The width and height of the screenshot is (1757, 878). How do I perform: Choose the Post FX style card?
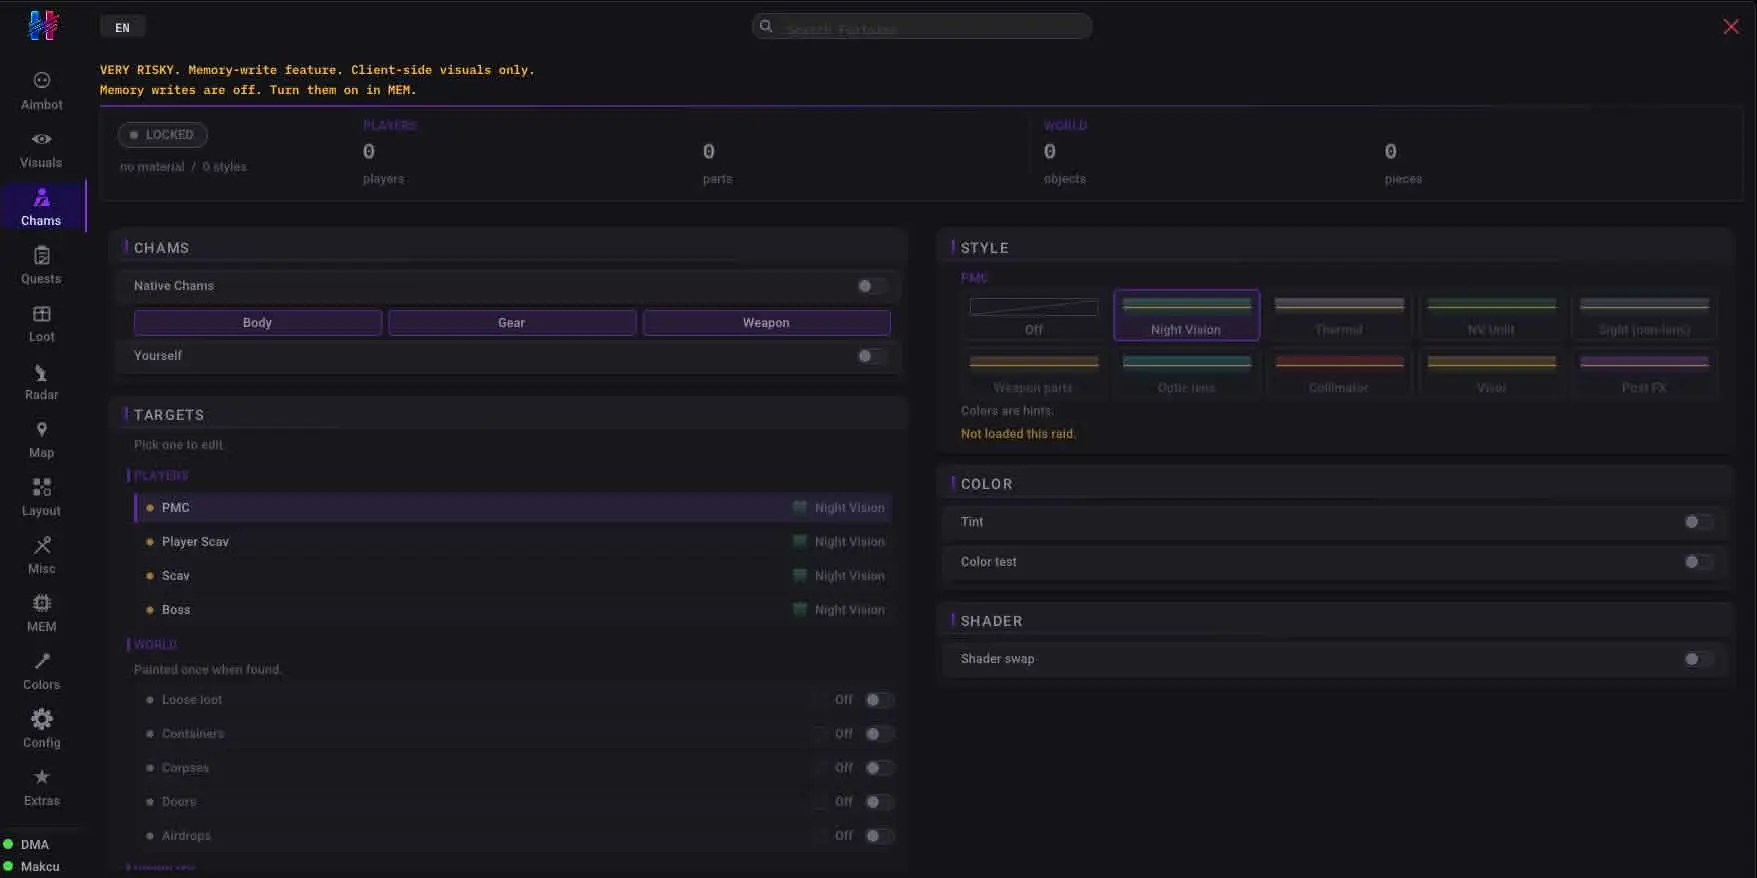pos(1644,373)
